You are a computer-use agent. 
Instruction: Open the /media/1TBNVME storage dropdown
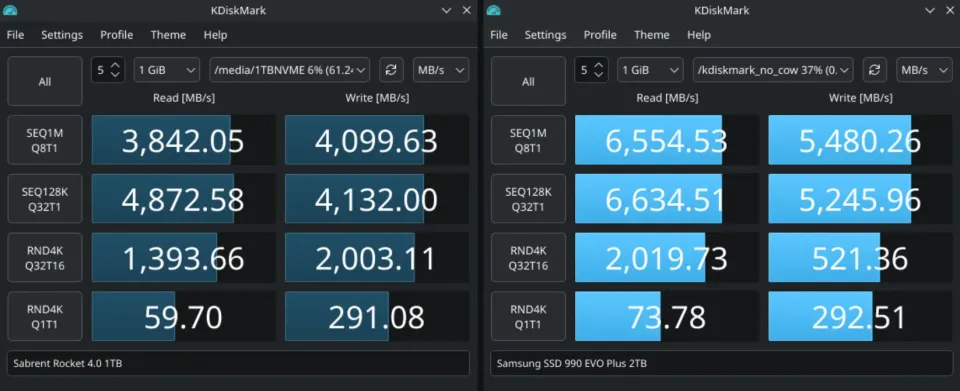289,70
